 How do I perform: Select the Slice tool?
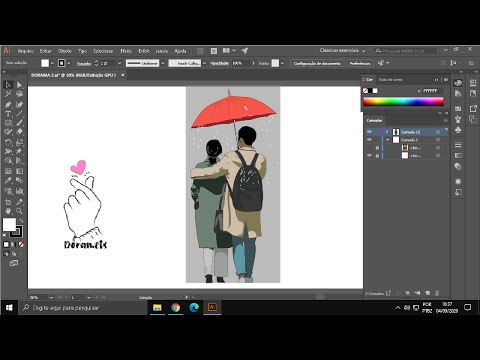(19, 202)
